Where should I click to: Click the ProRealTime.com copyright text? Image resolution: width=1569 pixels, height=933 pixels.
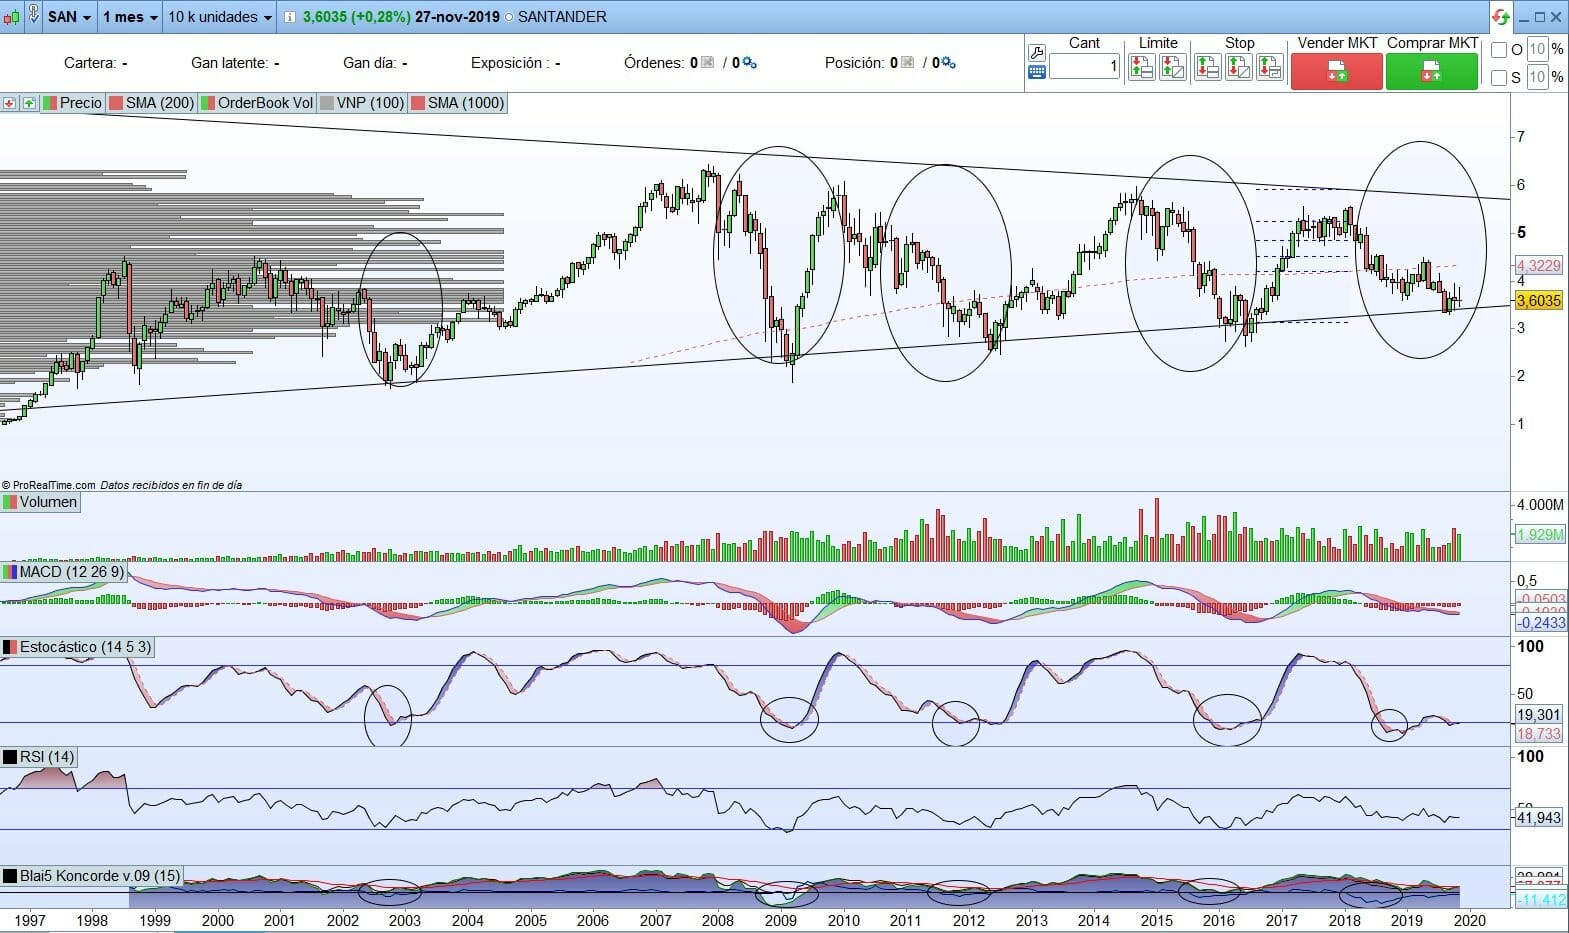tap(48, 485)
